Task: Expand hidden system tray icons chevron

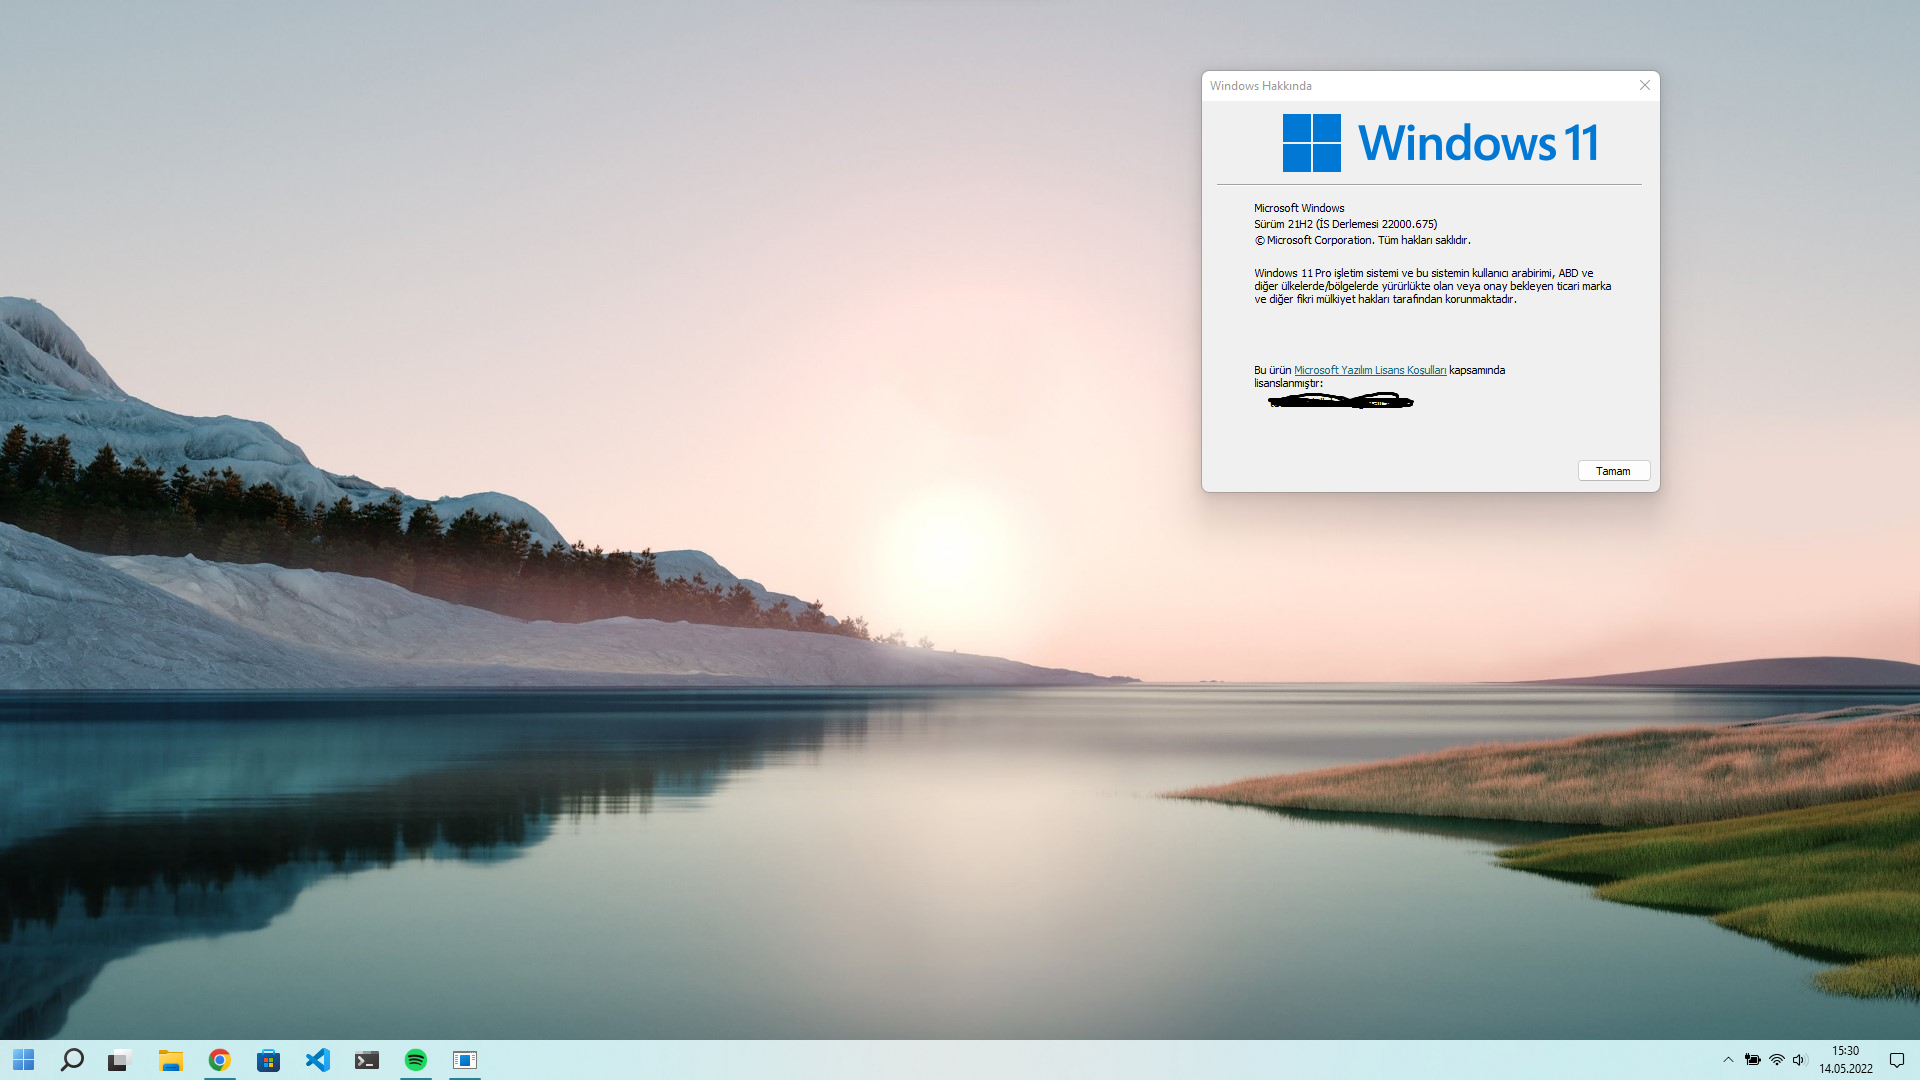Action: click(1728, 1060)
